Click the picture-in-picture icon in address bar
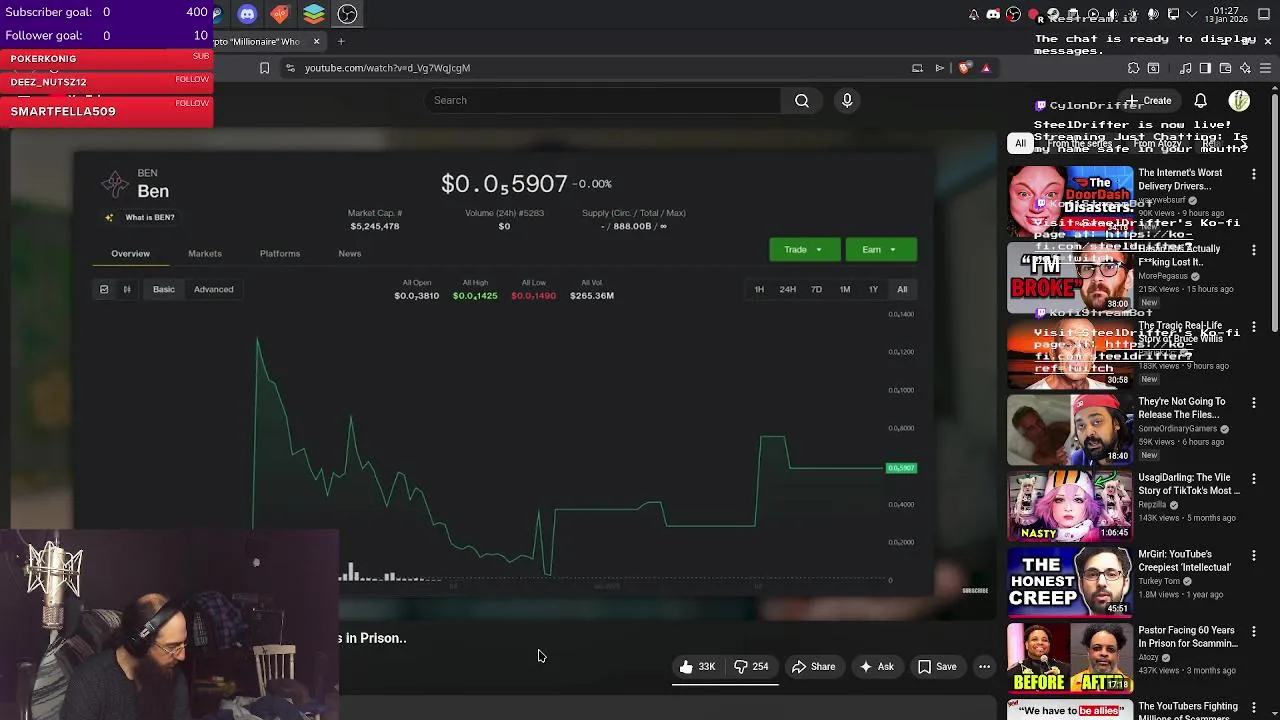This screenshot has width=1280, height=720. tap(917, 68)
